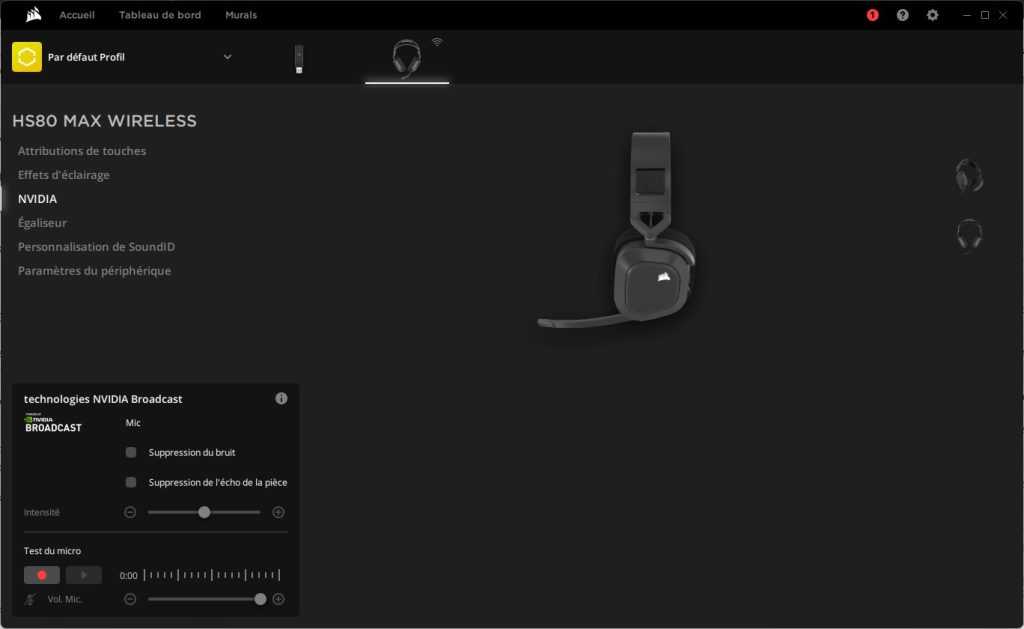The image size is (1024, 629).
Task: Click the 'technologies NVIDIA Broadcast' heading
Action: 103,399
